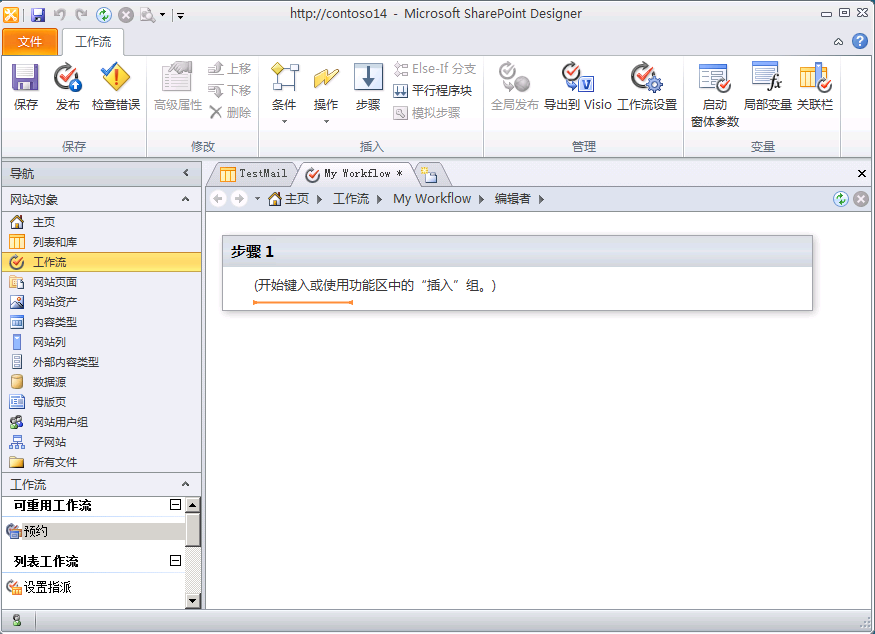Open 关联栏 association columns
The image size is (875, 634).
(815, 87)
